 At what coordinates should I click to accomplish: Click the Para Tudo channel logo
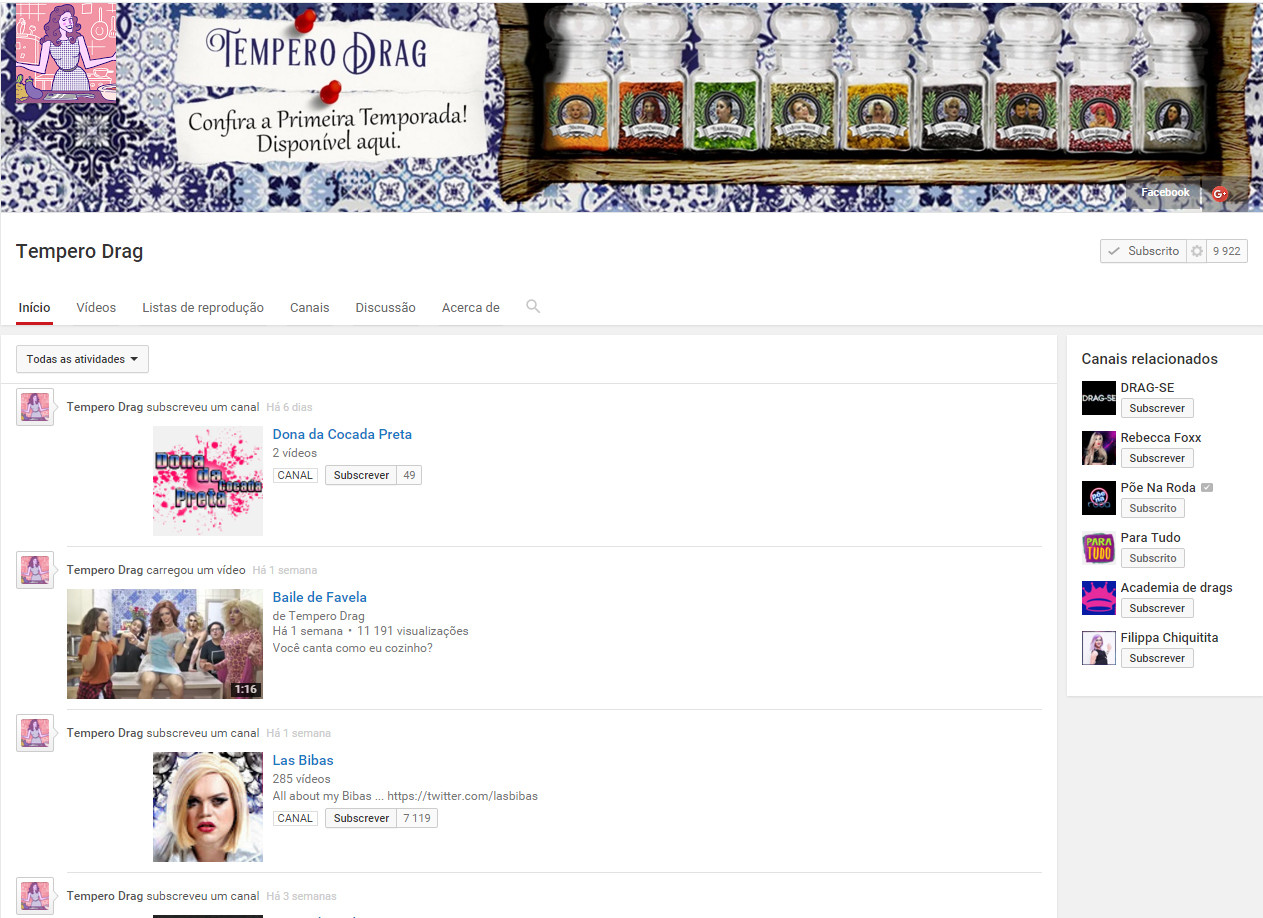[1098, 548]
